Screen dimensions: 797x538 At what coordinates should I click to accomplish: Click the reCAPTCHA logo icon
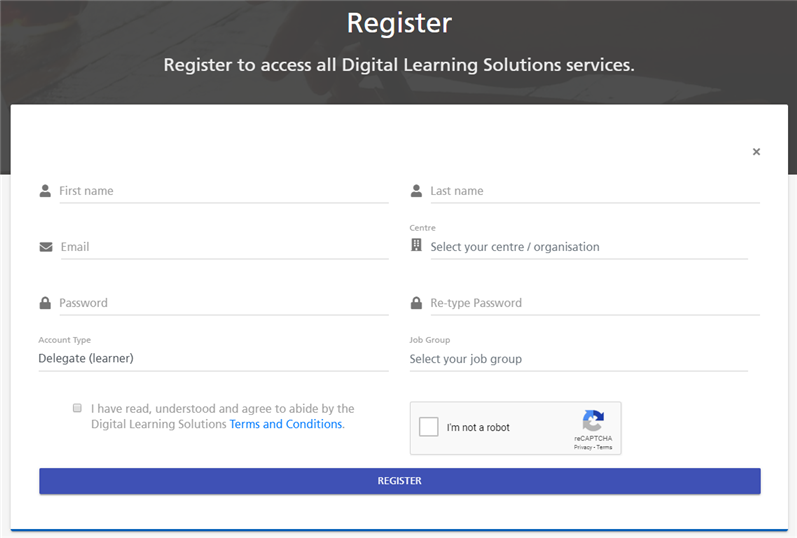pyautogui.click(x=593, y=420)
